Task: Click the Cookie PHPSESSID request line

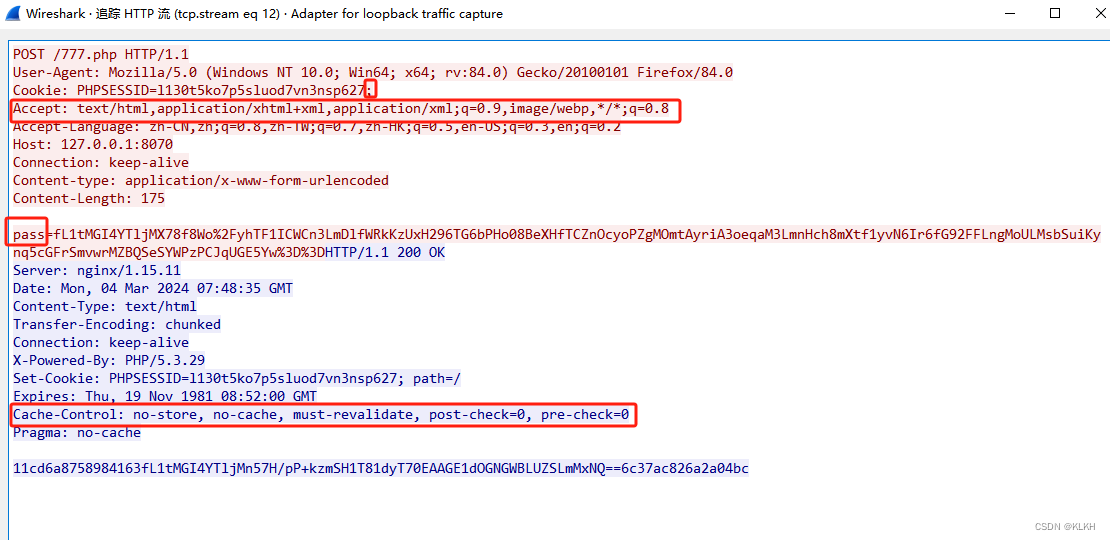Action: 192,90
